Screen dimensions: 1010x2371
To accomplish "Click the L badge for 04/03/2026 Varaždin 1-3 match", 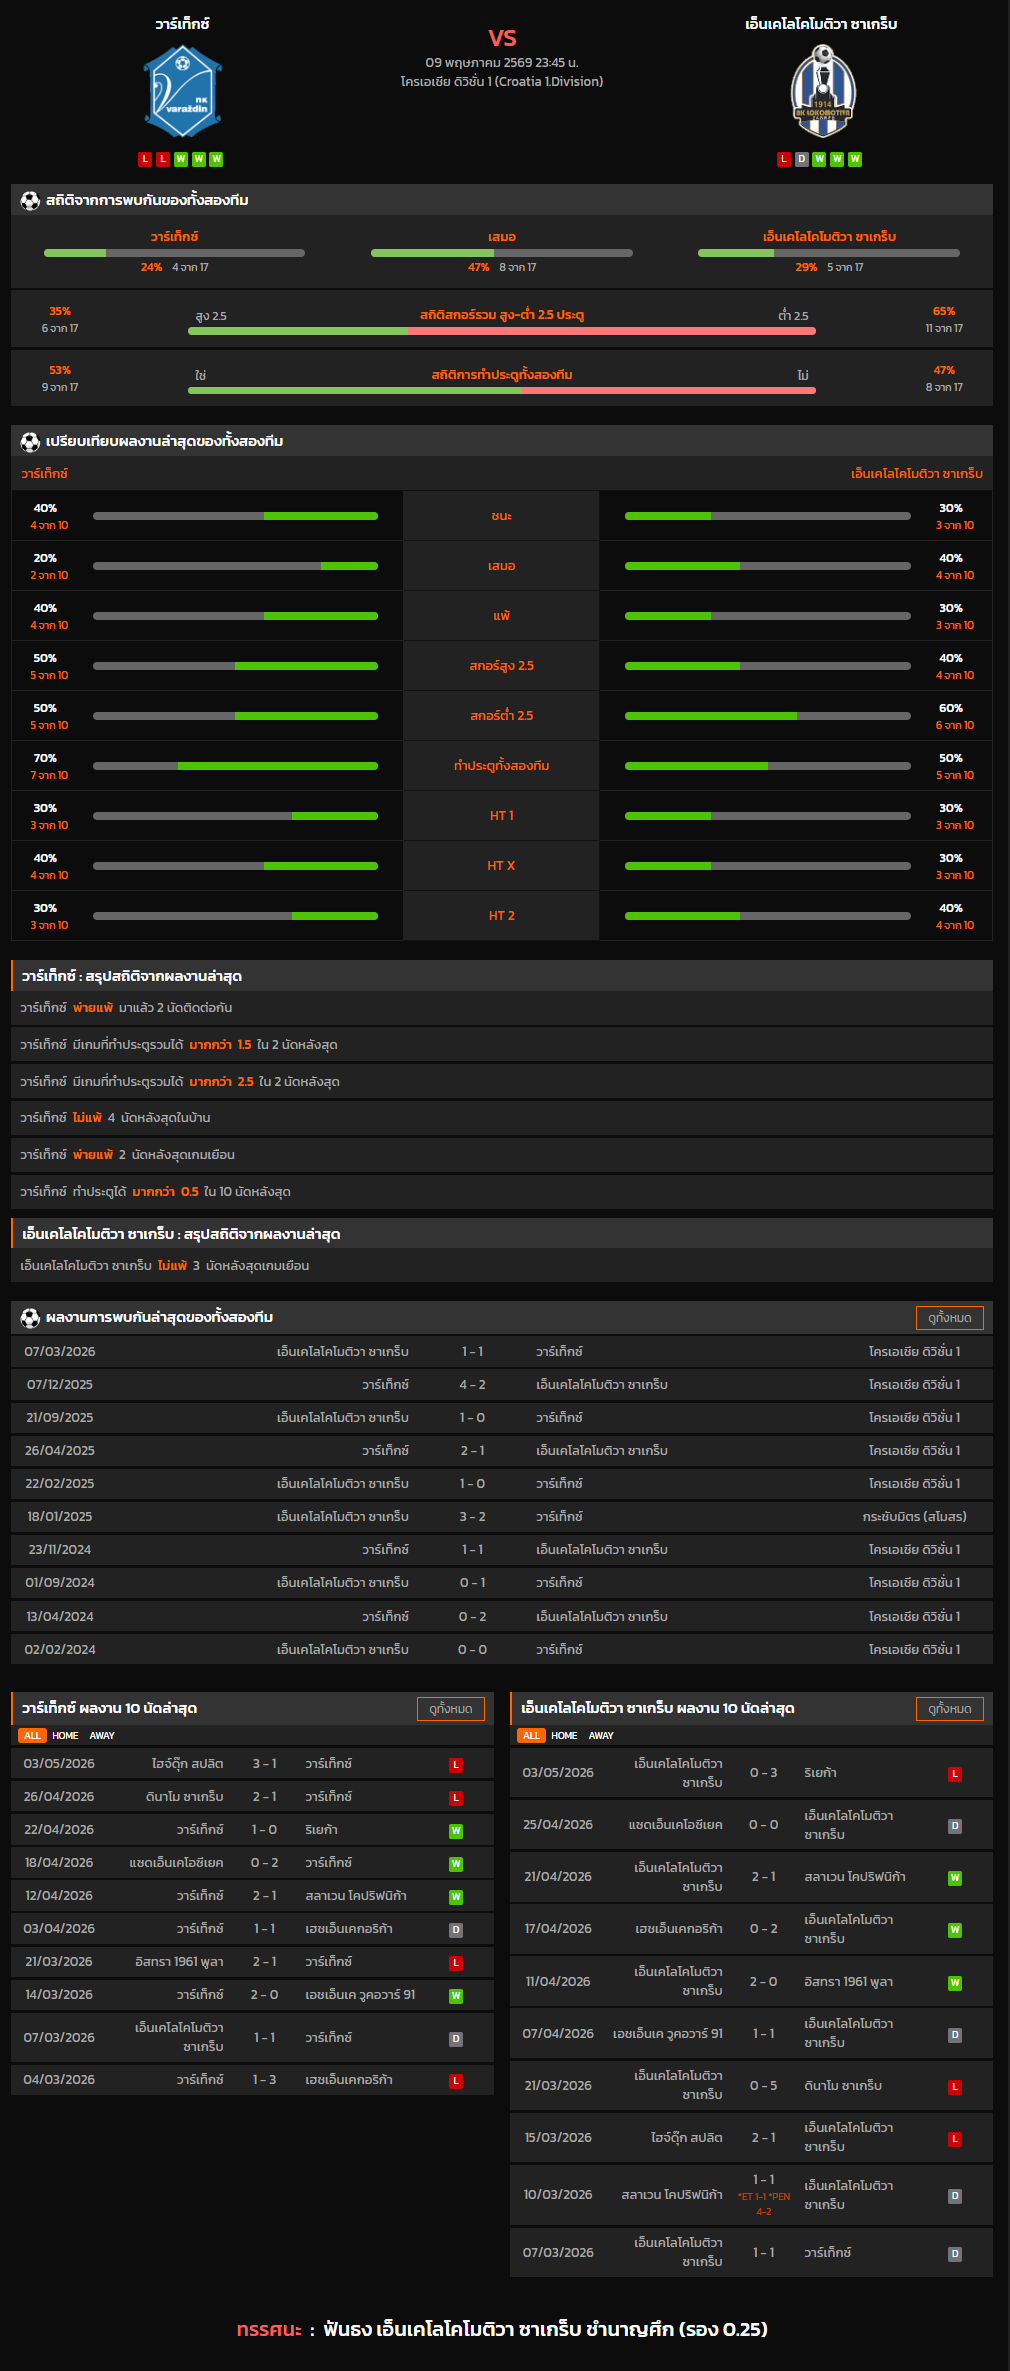I will (x=456, y=2081).
